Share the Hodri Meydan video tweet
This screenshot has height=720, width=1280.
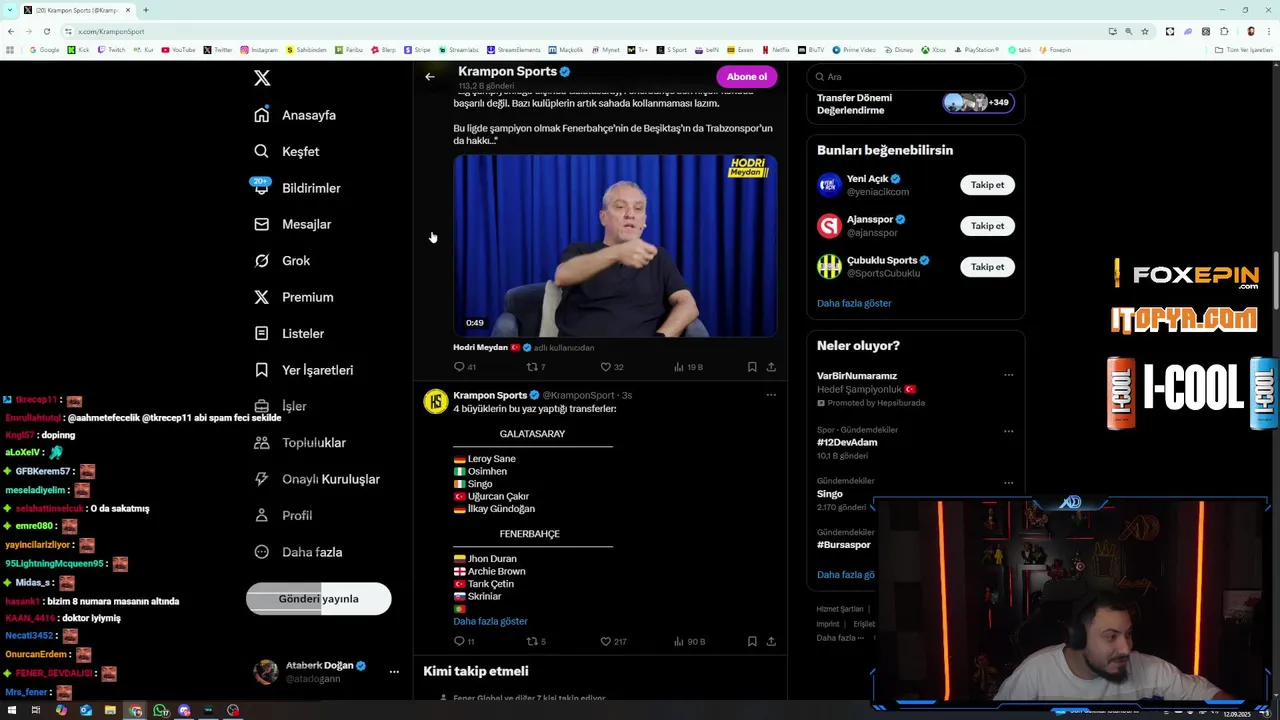click(771, 367)
